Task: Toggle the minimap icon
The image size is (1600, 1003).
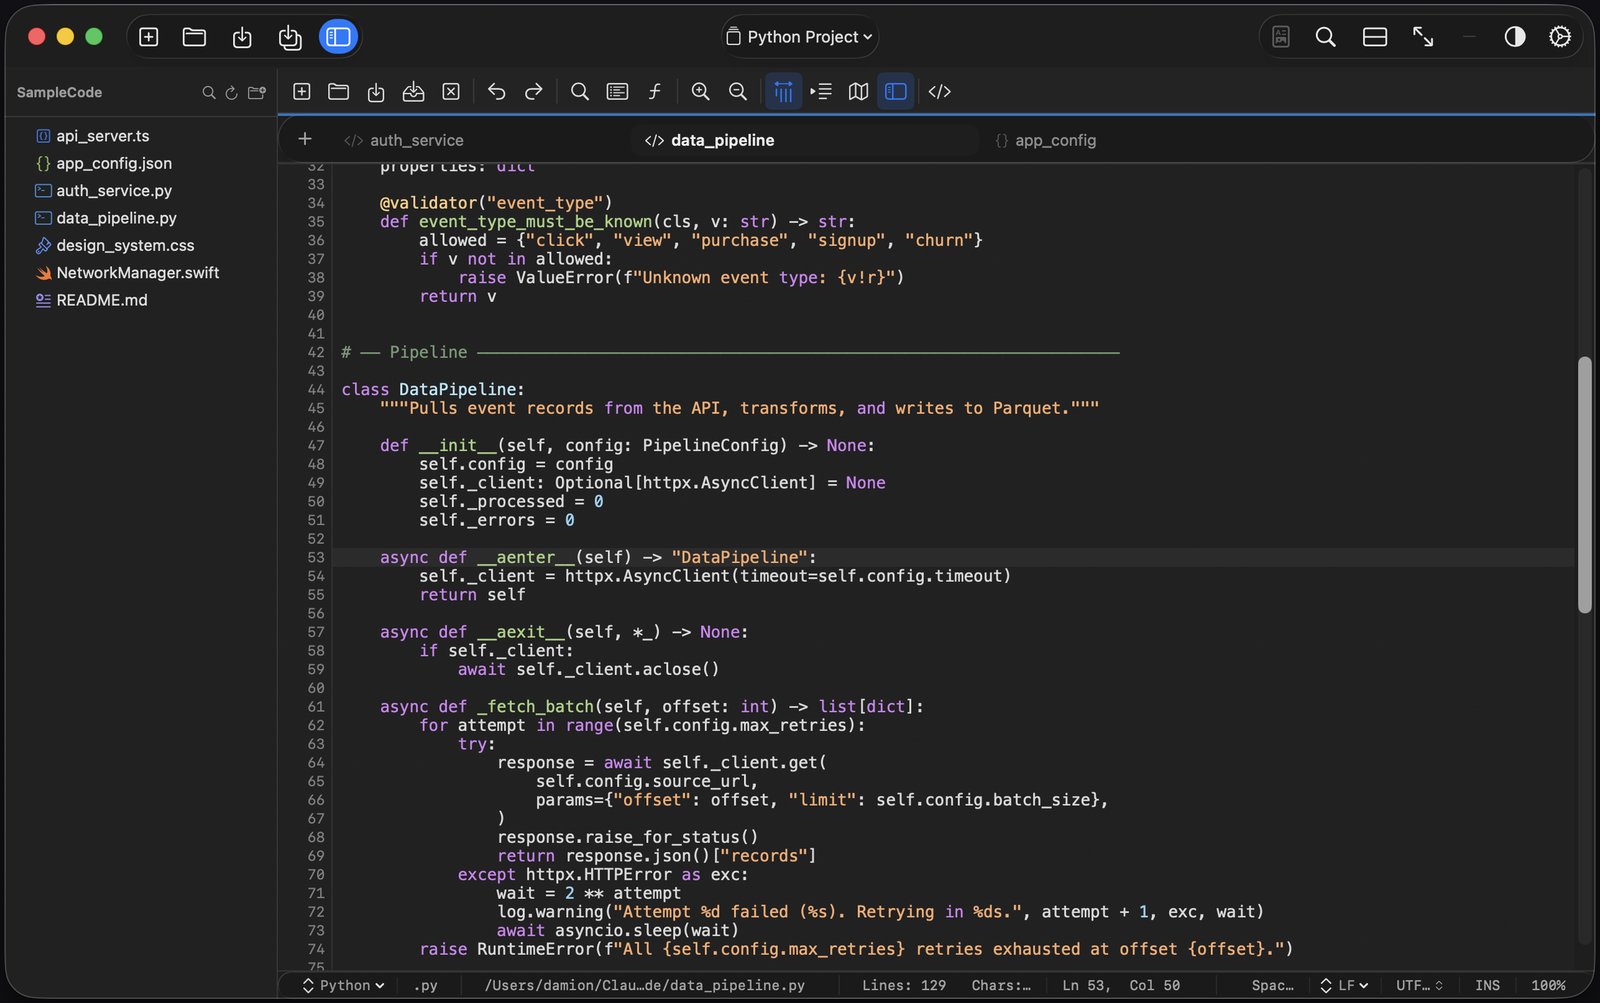Action: 858,92
